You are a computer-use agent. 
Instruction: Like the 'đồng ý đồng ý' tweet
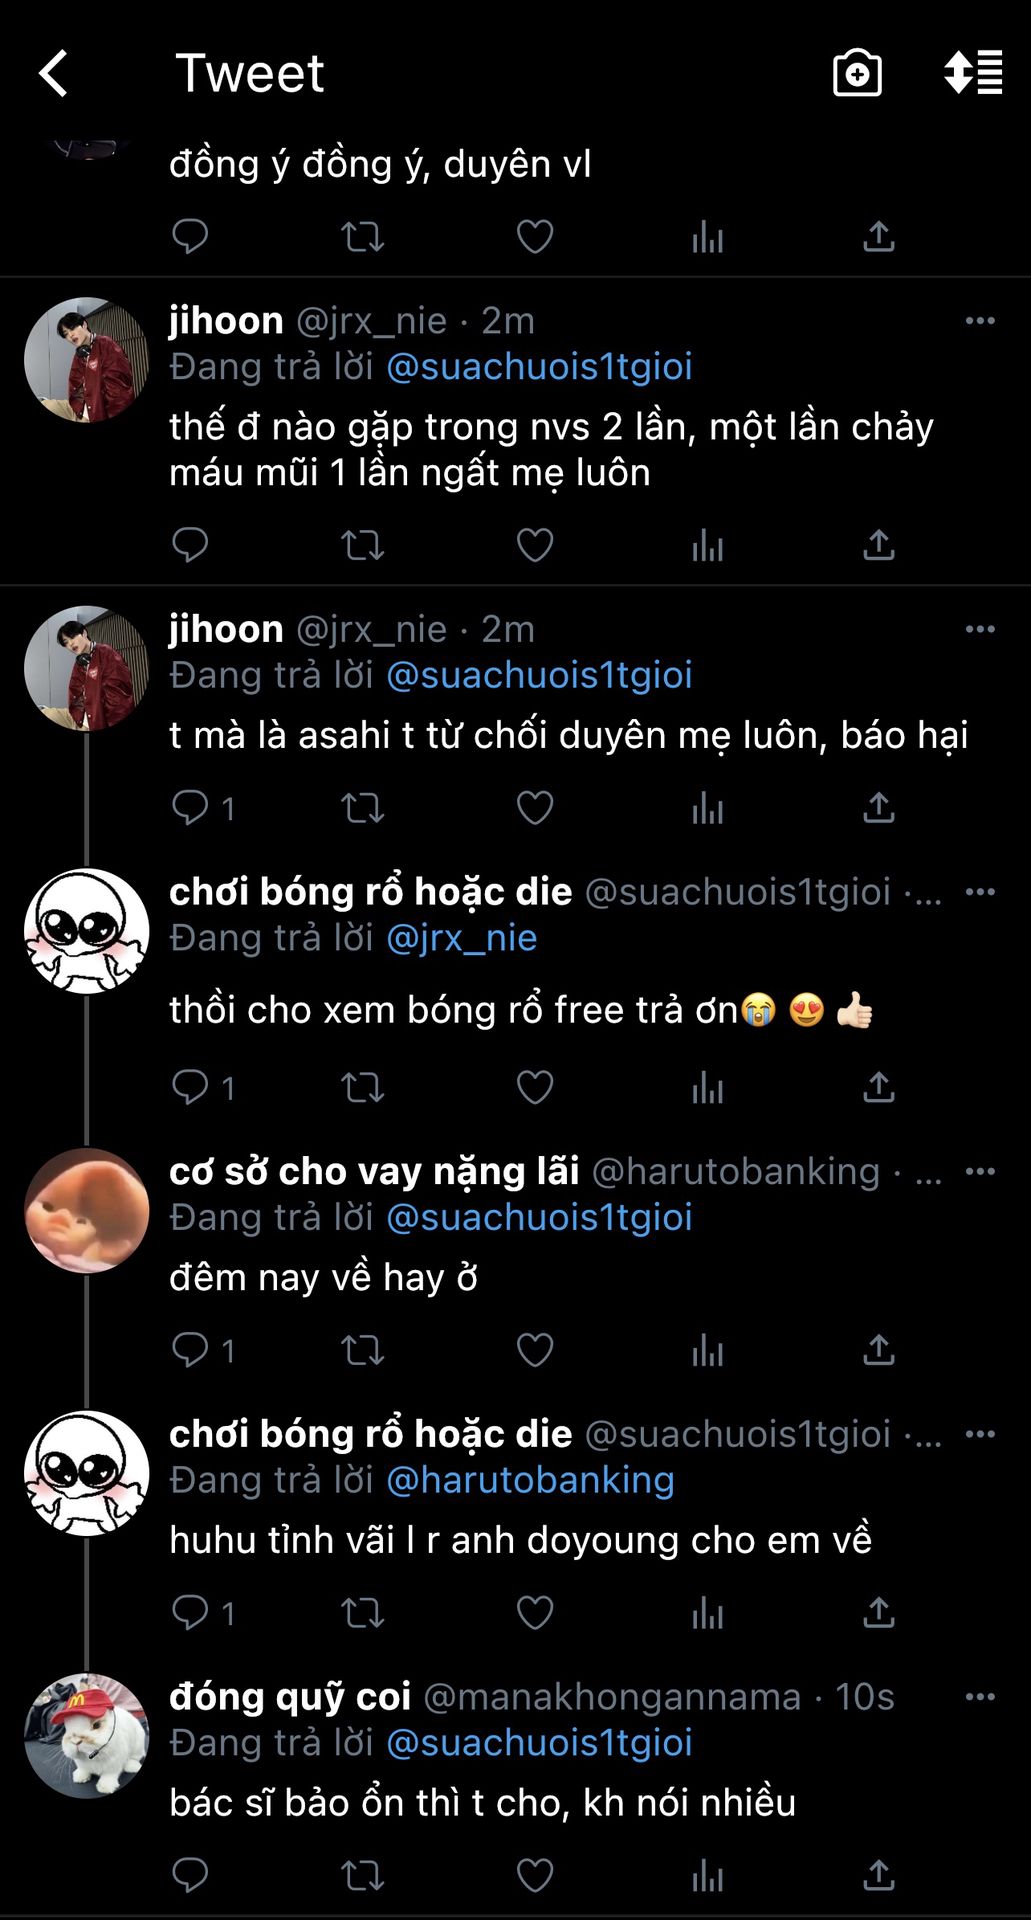coord(534,237)
